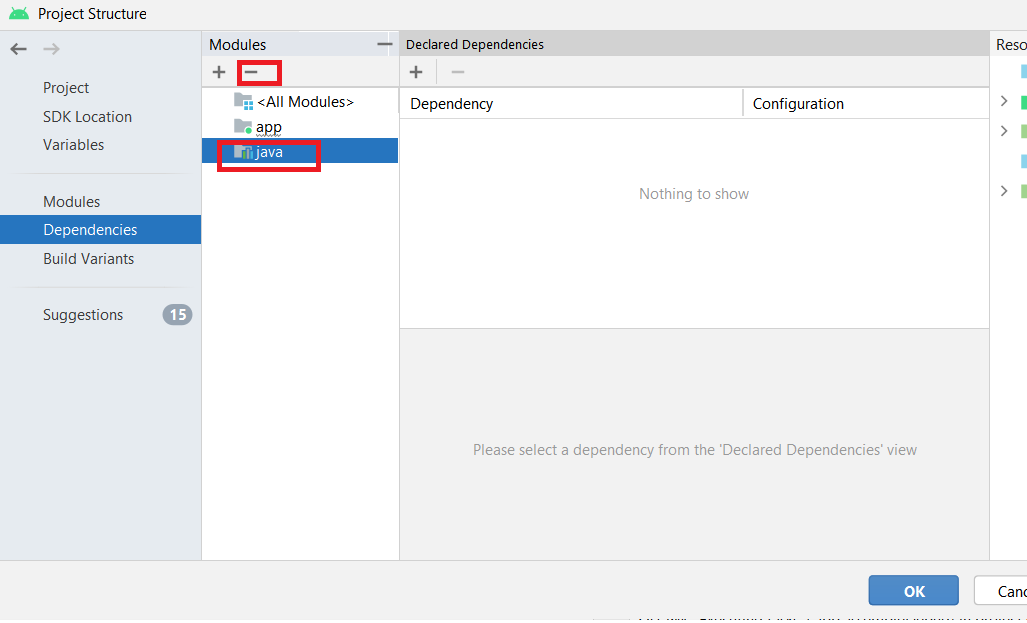The width and height of the screenshot is (1027, 623).
Task: Add a declared dependency with plus icon
Action: point(416,72)
